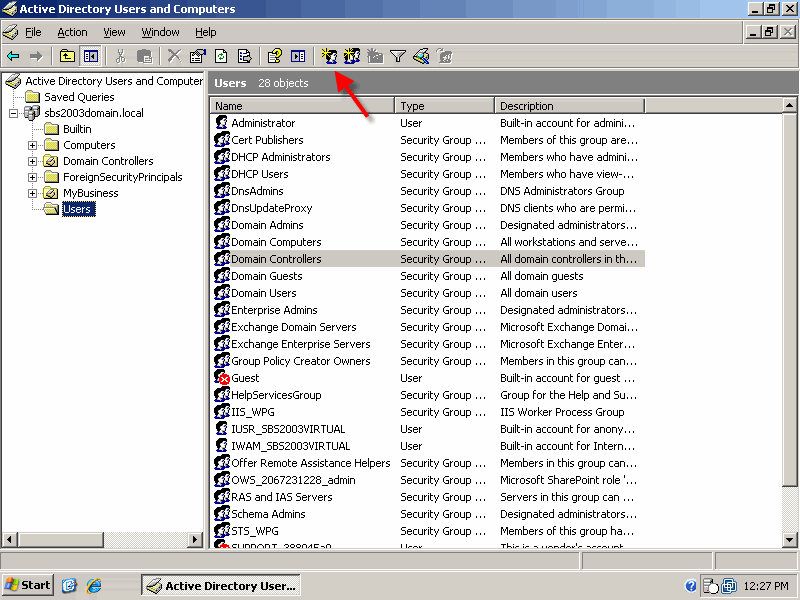
Task: Click the Copy toolbar icon
Action: [x=144, y=56]
